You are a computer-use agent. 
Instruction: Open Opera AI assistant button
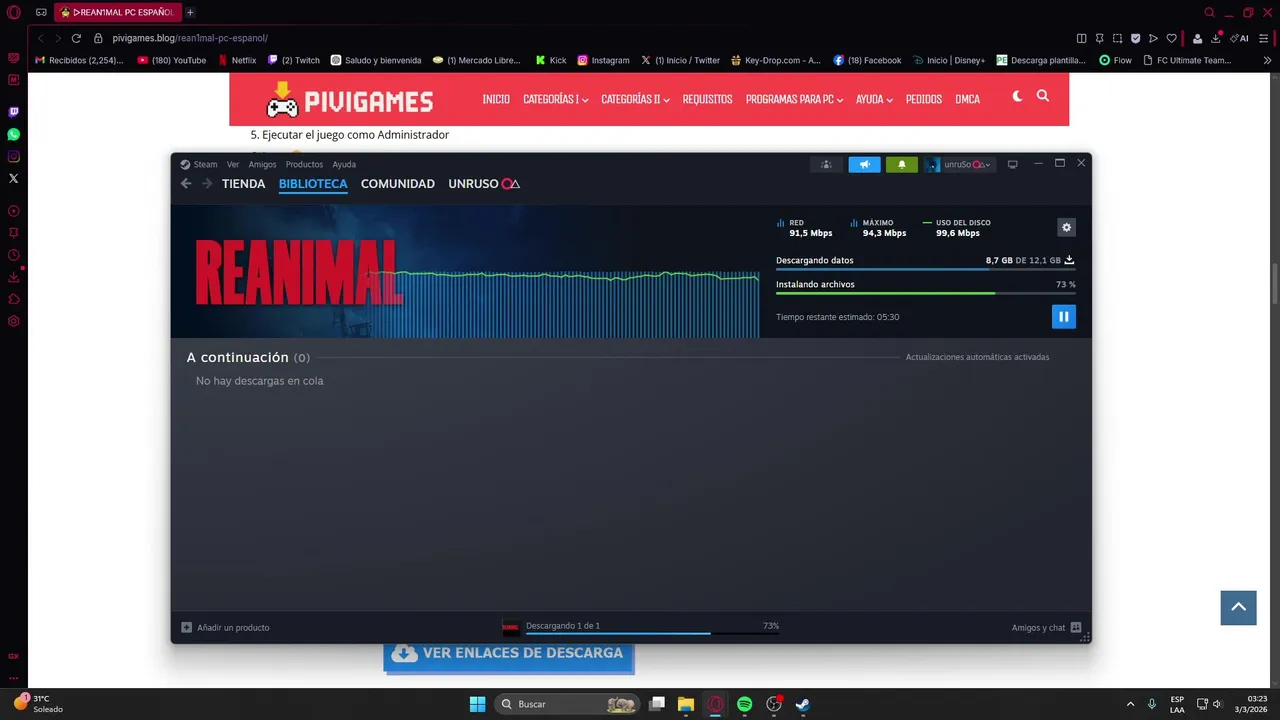(x=1240, y=38)
